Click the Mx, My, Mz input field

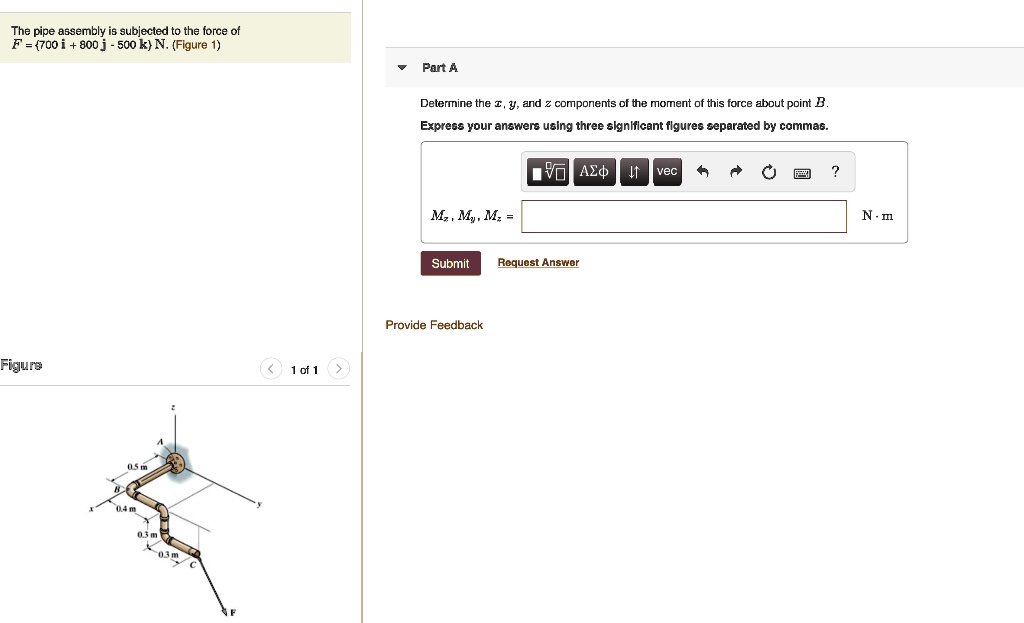pos(684,216)
